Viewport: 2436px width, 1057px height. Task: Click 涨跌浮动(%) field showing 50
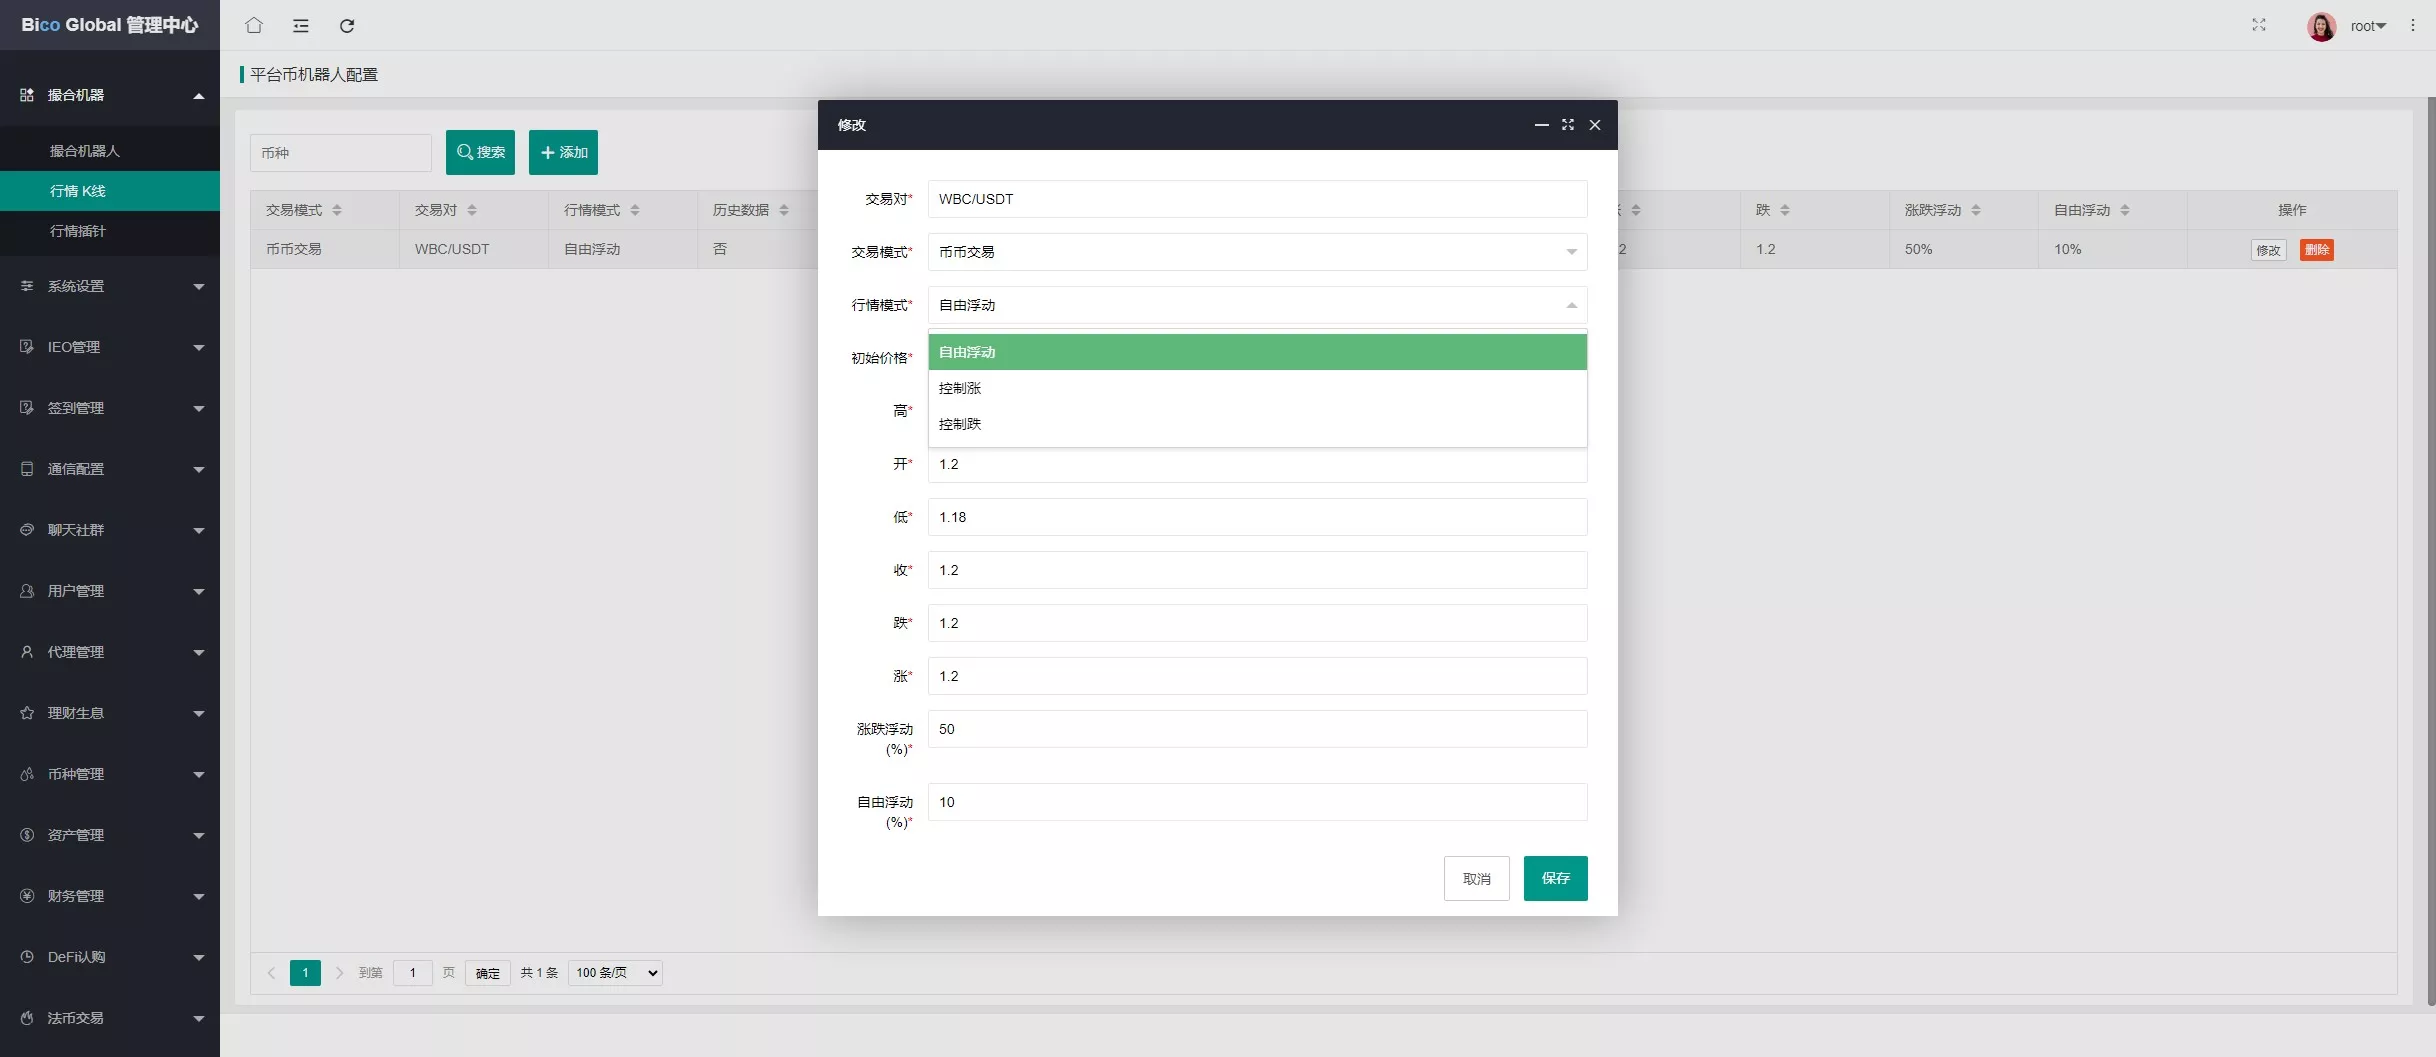(1257, 729)
